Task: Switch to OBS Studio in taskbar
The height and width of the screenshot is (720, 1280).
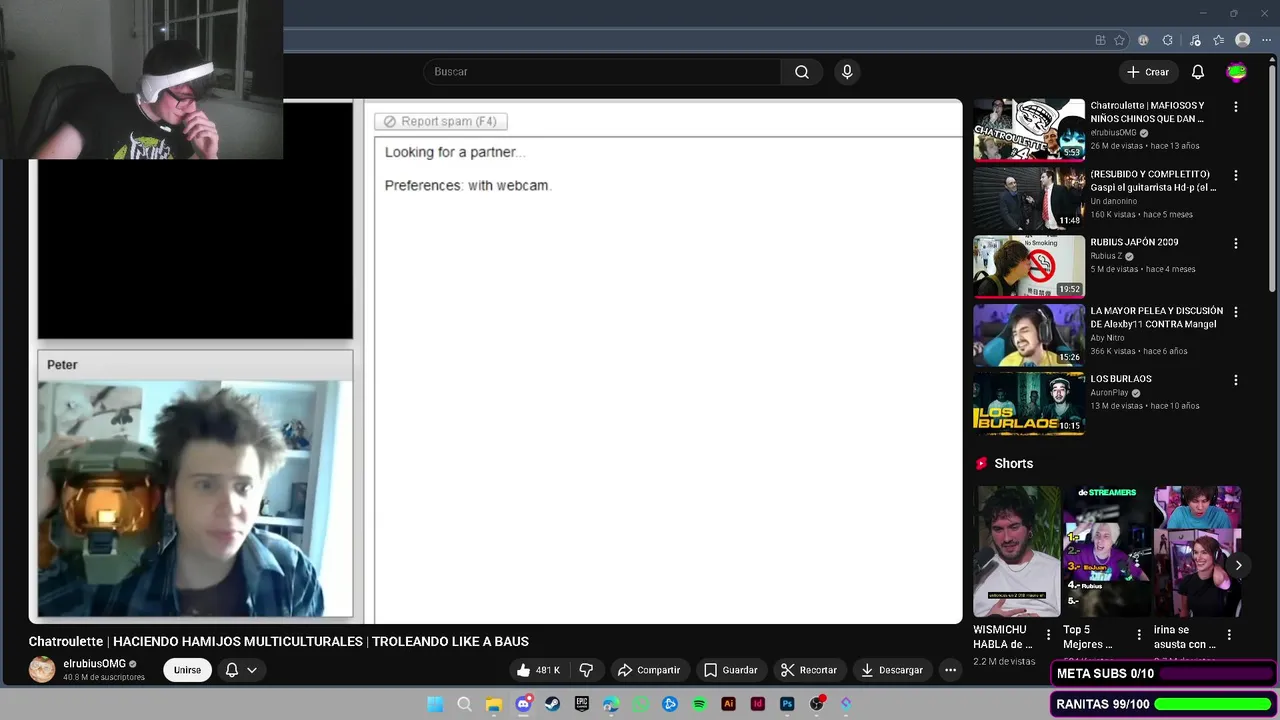Action: point(817,704)
